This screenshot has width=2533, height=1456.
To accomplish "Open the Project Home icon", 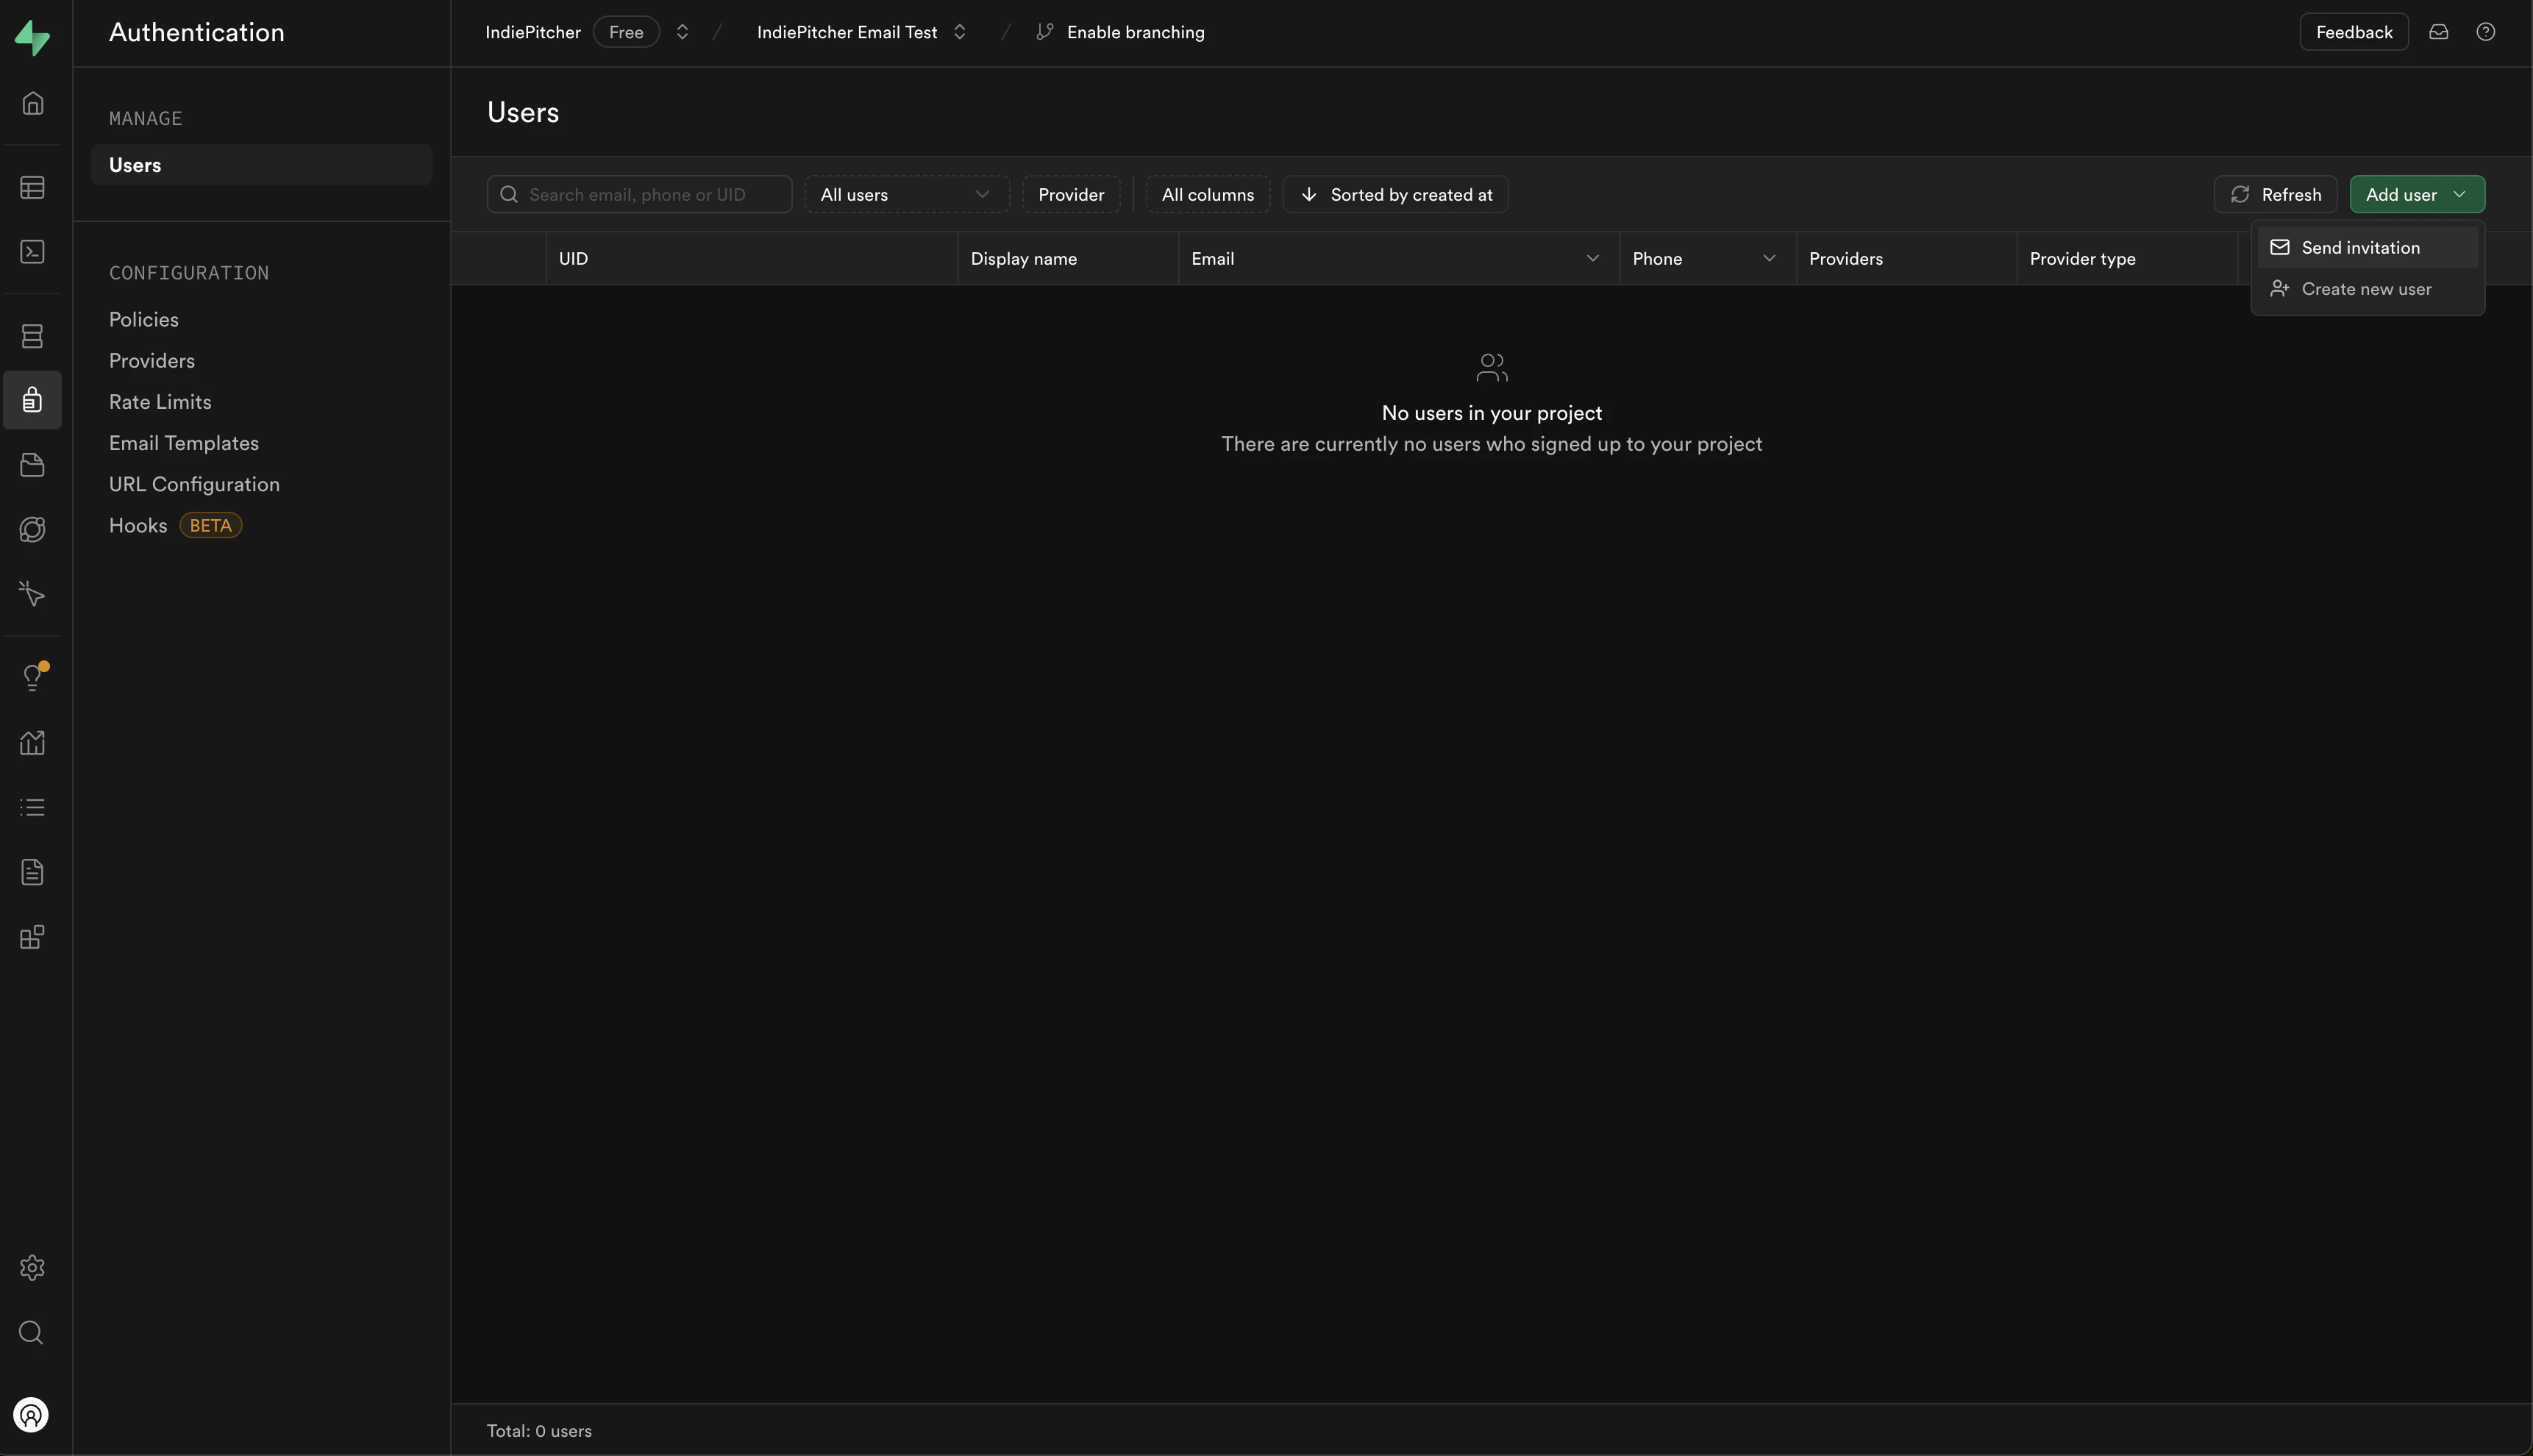I will 32,104.
